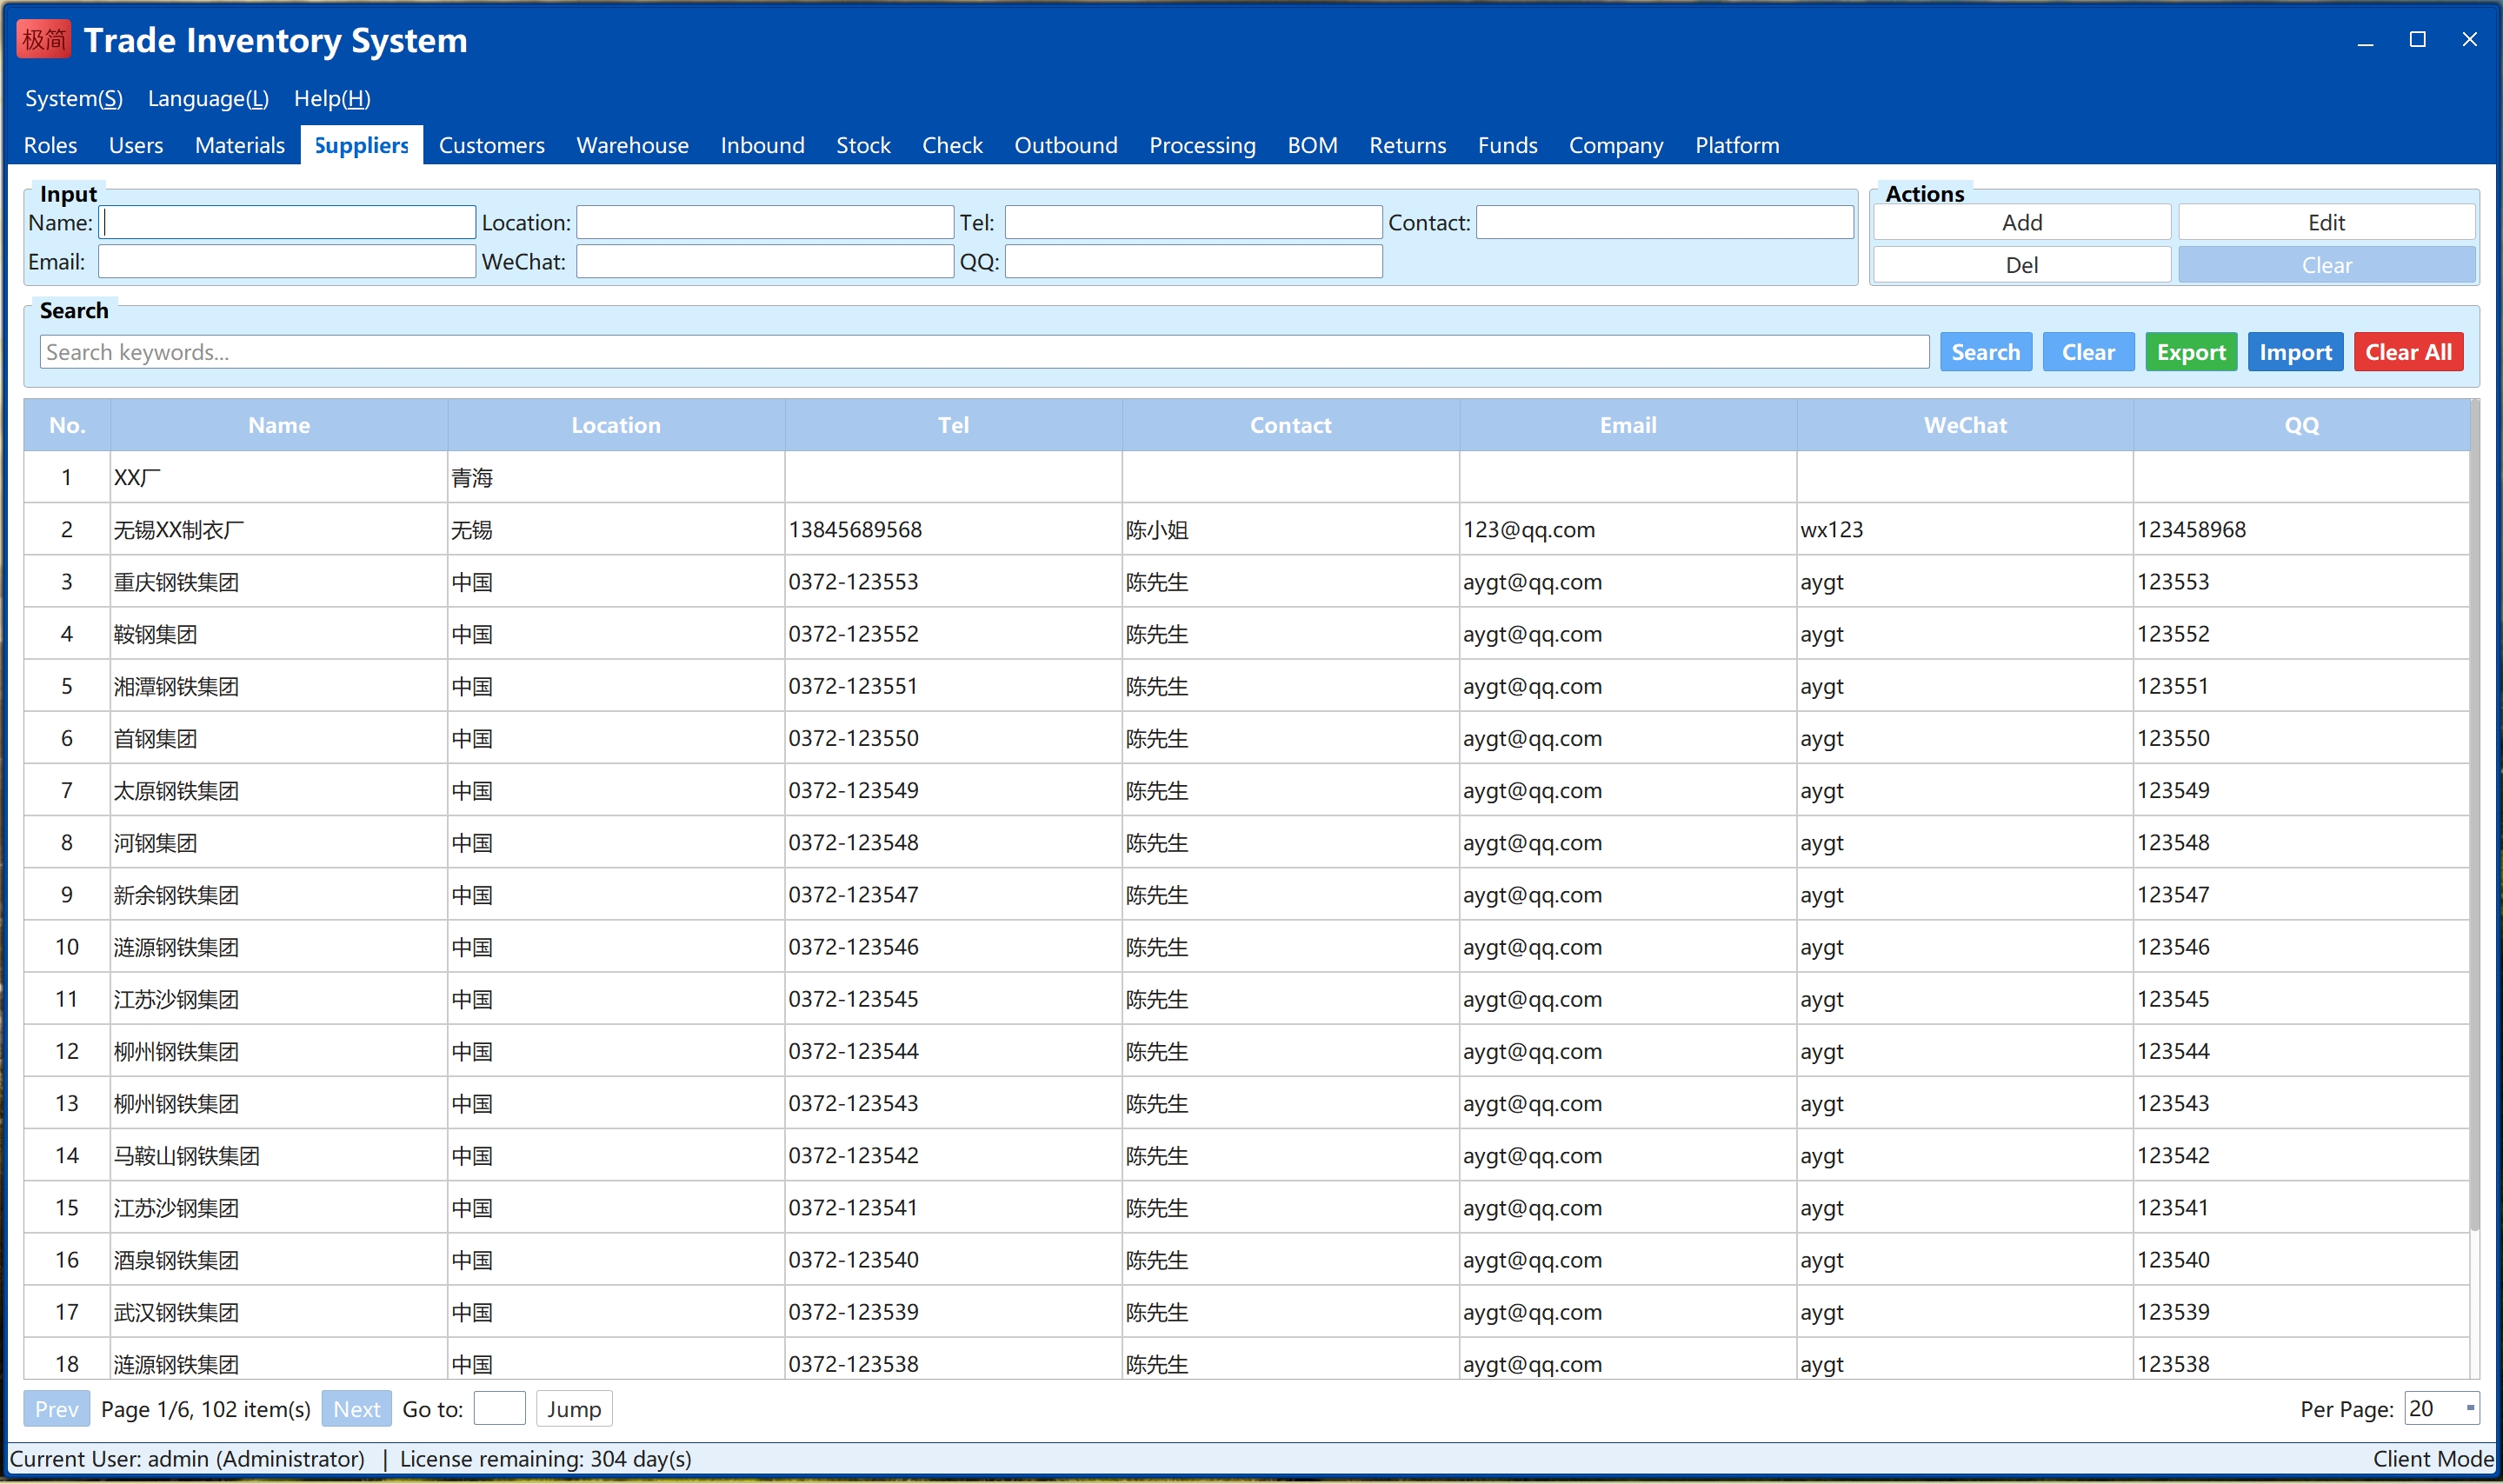The height and width of the screenshot is (1484, 2503).
Task: Switch to the Roles tab
Action: tap(50, 145)
